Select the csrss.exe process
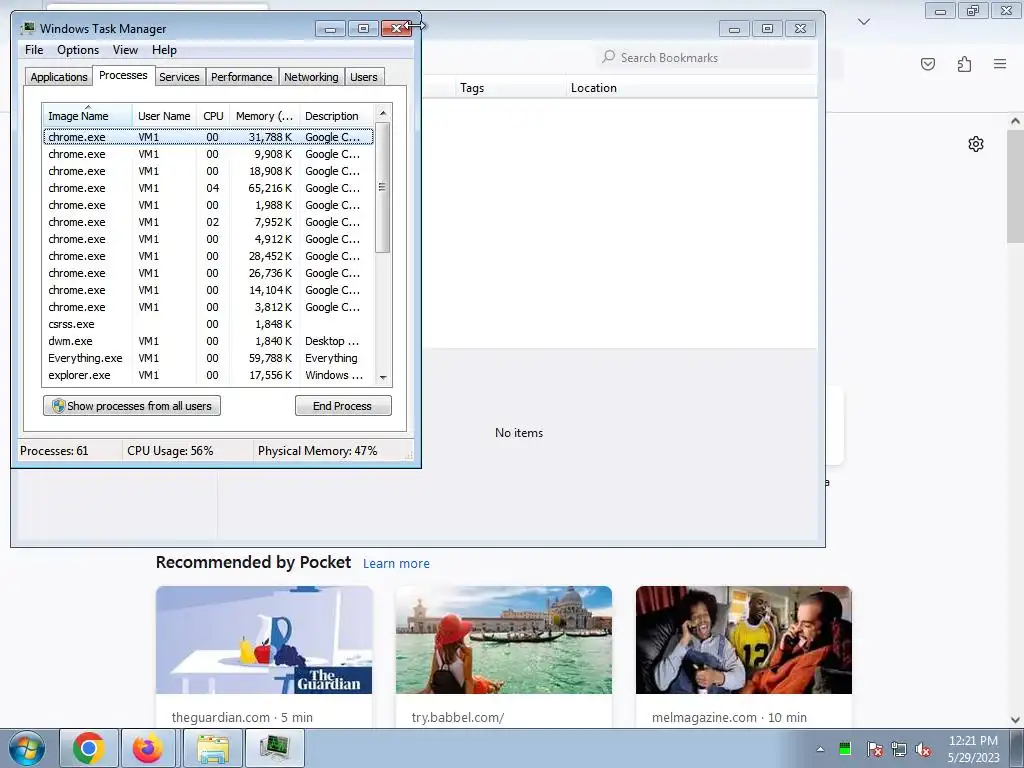The width and height of the screenshot is (1024, 768). tap(208, 324)
